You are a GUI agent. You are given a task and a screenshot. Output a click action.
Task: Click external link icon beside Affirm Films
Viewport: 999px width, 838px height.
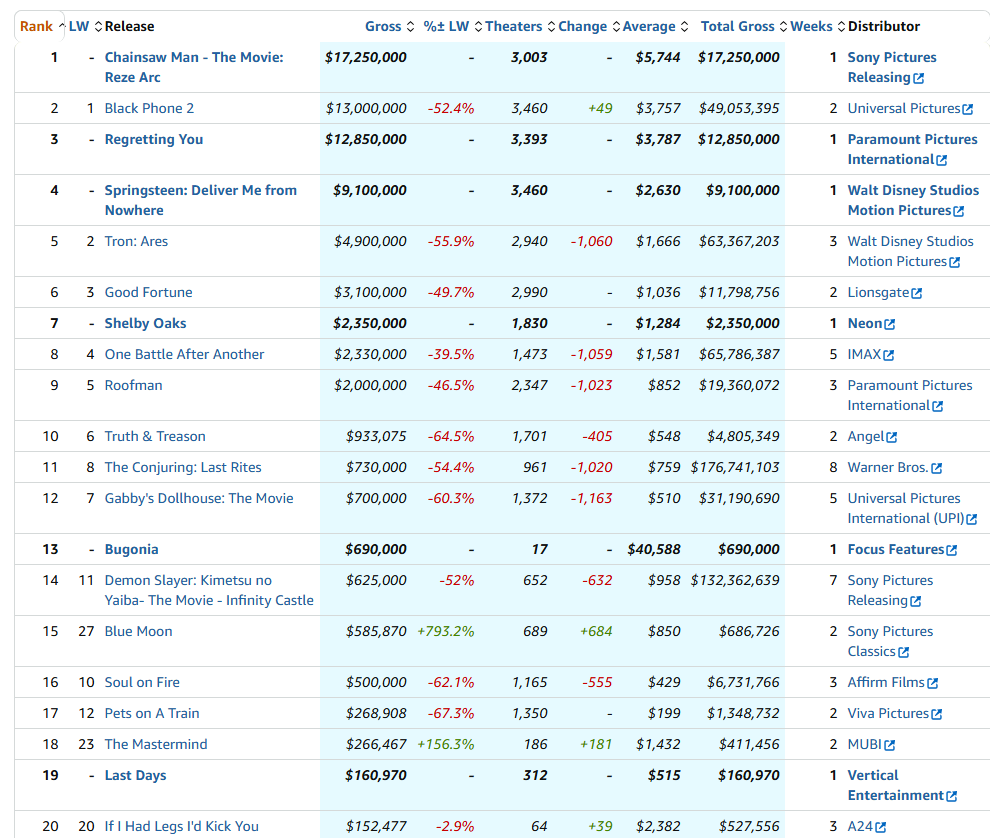coord(933,683)
